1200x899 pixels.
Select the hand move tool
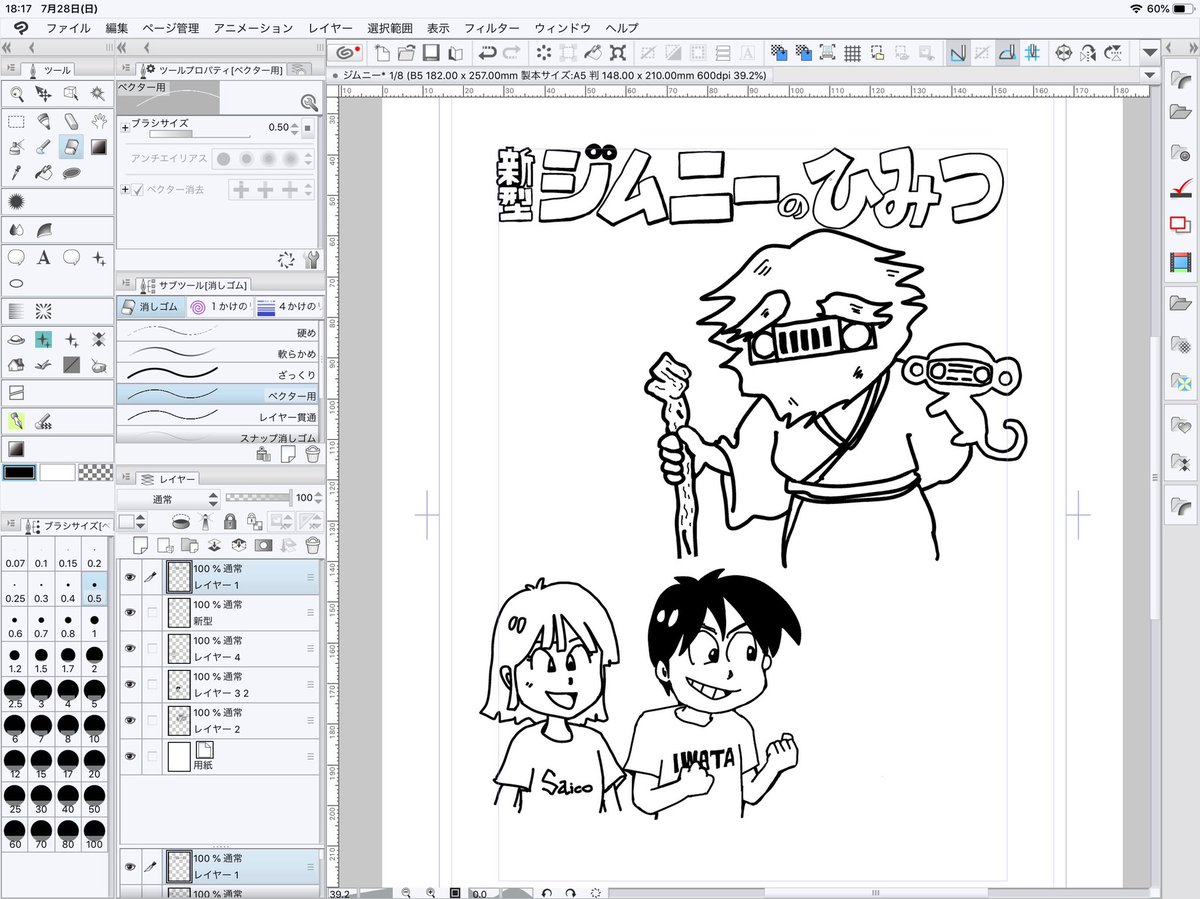pyautogui.click(x=98, y=121)
